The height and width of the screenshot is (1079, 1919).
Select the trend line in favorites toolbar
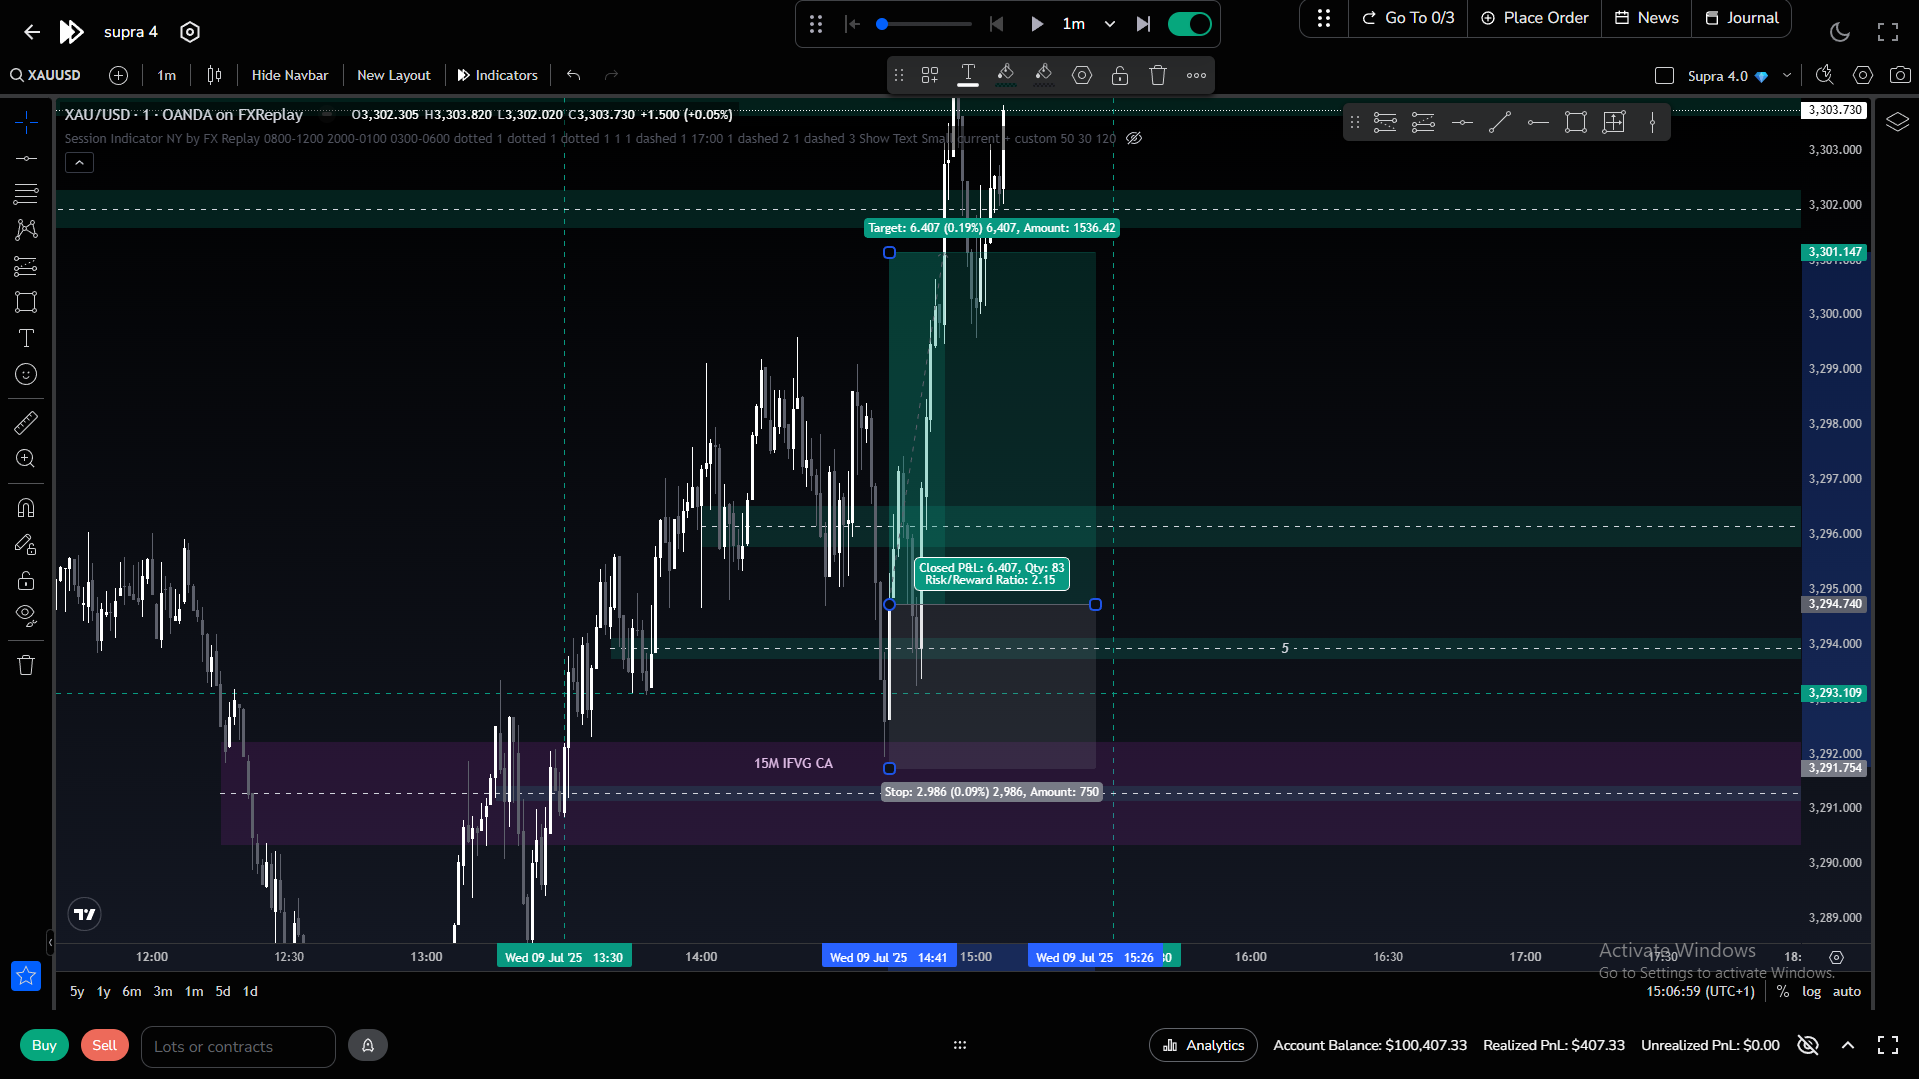pos(1500,123)
